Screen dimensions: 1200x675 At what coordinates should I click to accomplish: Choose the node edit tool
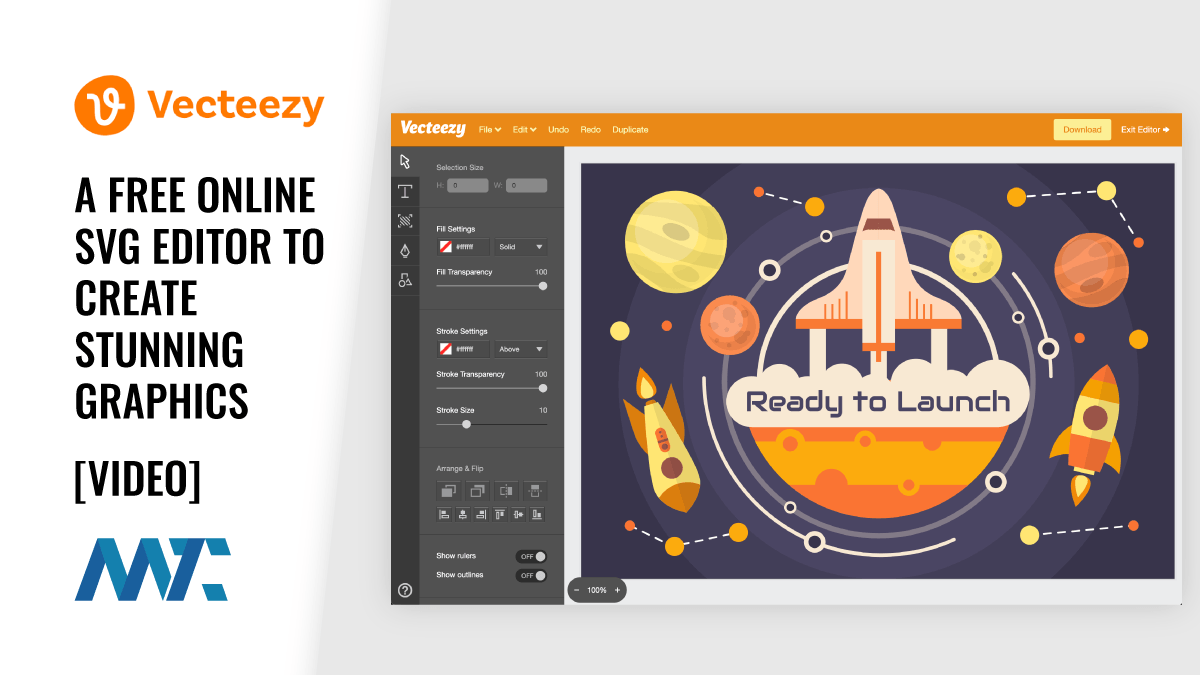point(405,221)
